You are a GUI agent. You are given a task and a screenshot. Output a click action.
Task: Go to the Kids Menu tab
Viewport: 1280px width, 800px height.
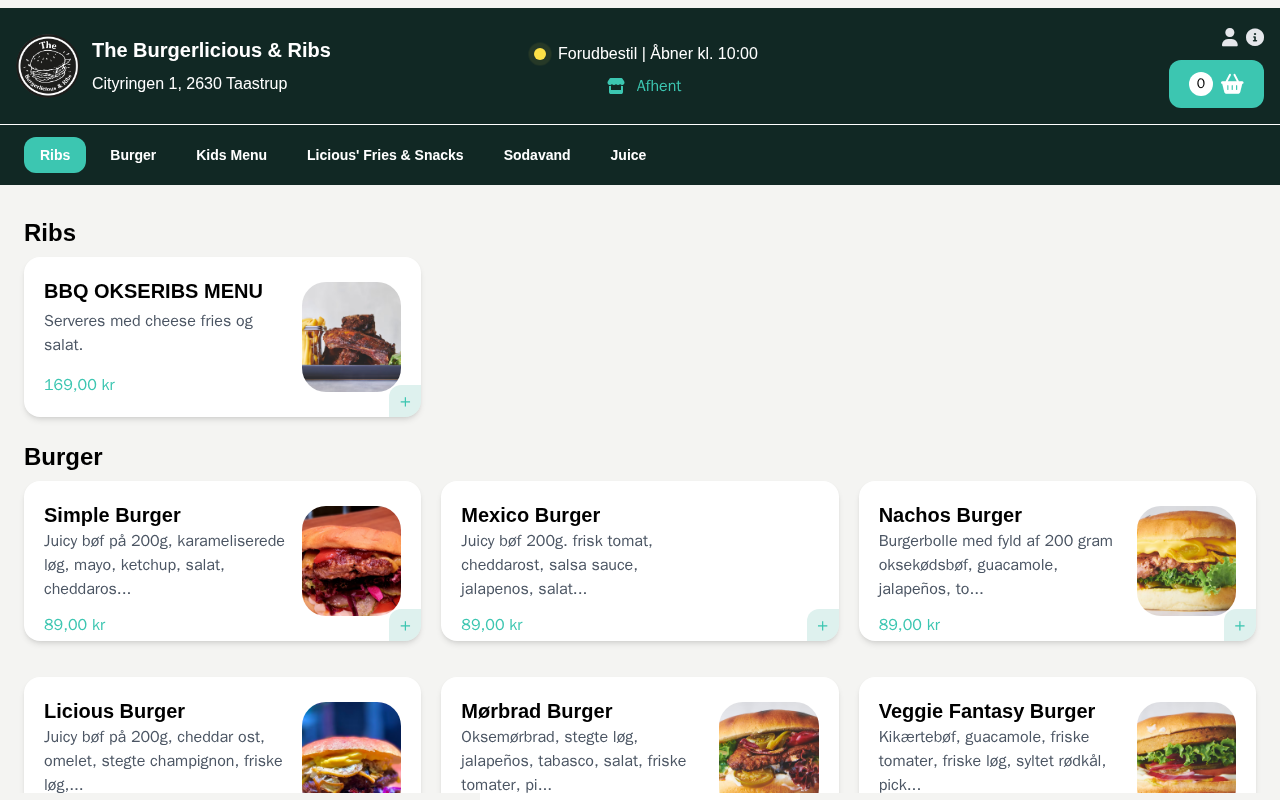pos(231,155)
